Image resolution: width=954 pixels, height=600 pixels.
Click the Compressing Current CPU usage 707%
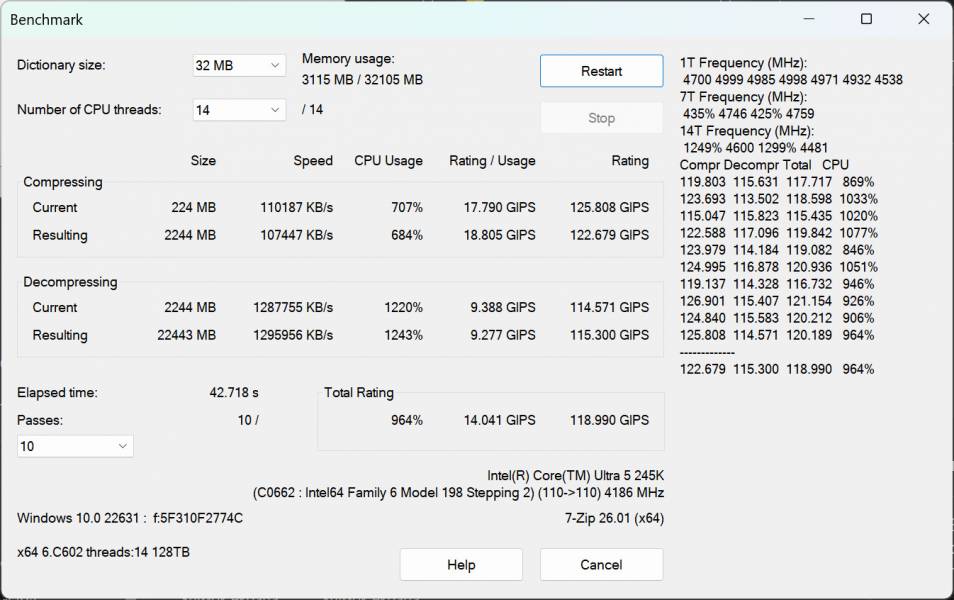406,208
